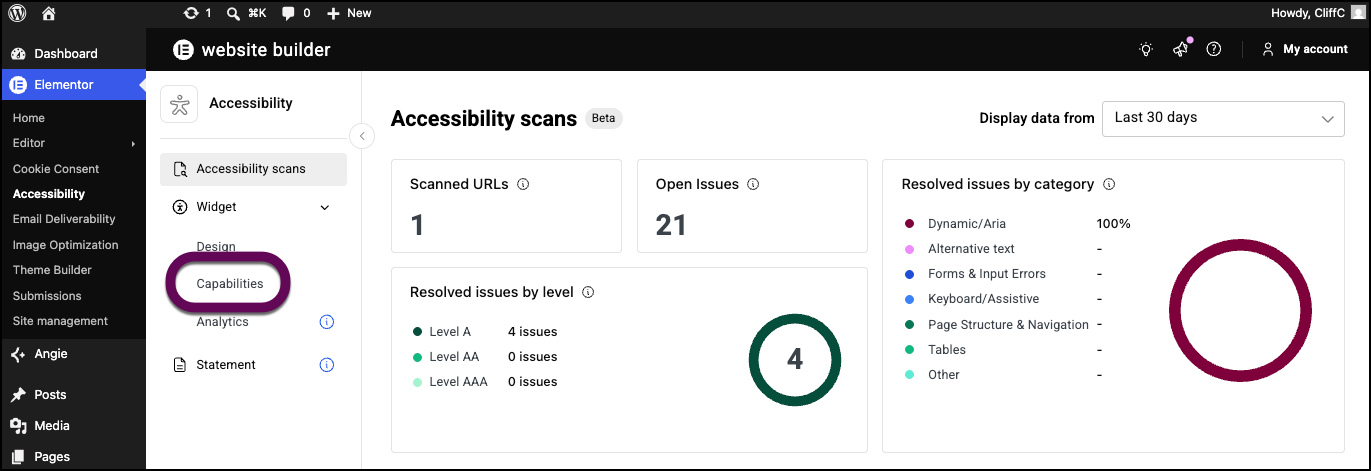
Task: Click info icon beside Resolved issues by category
Action: point(1108,184)
